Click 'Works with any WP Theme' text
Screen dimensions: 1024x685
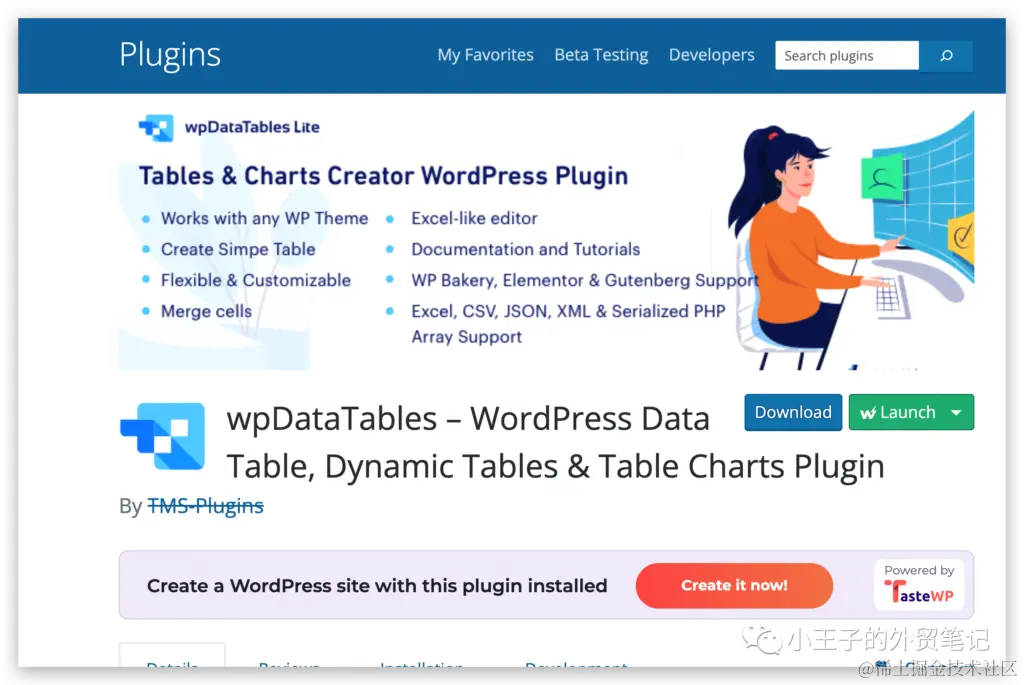pyautogui.click(x=264, y=218)
